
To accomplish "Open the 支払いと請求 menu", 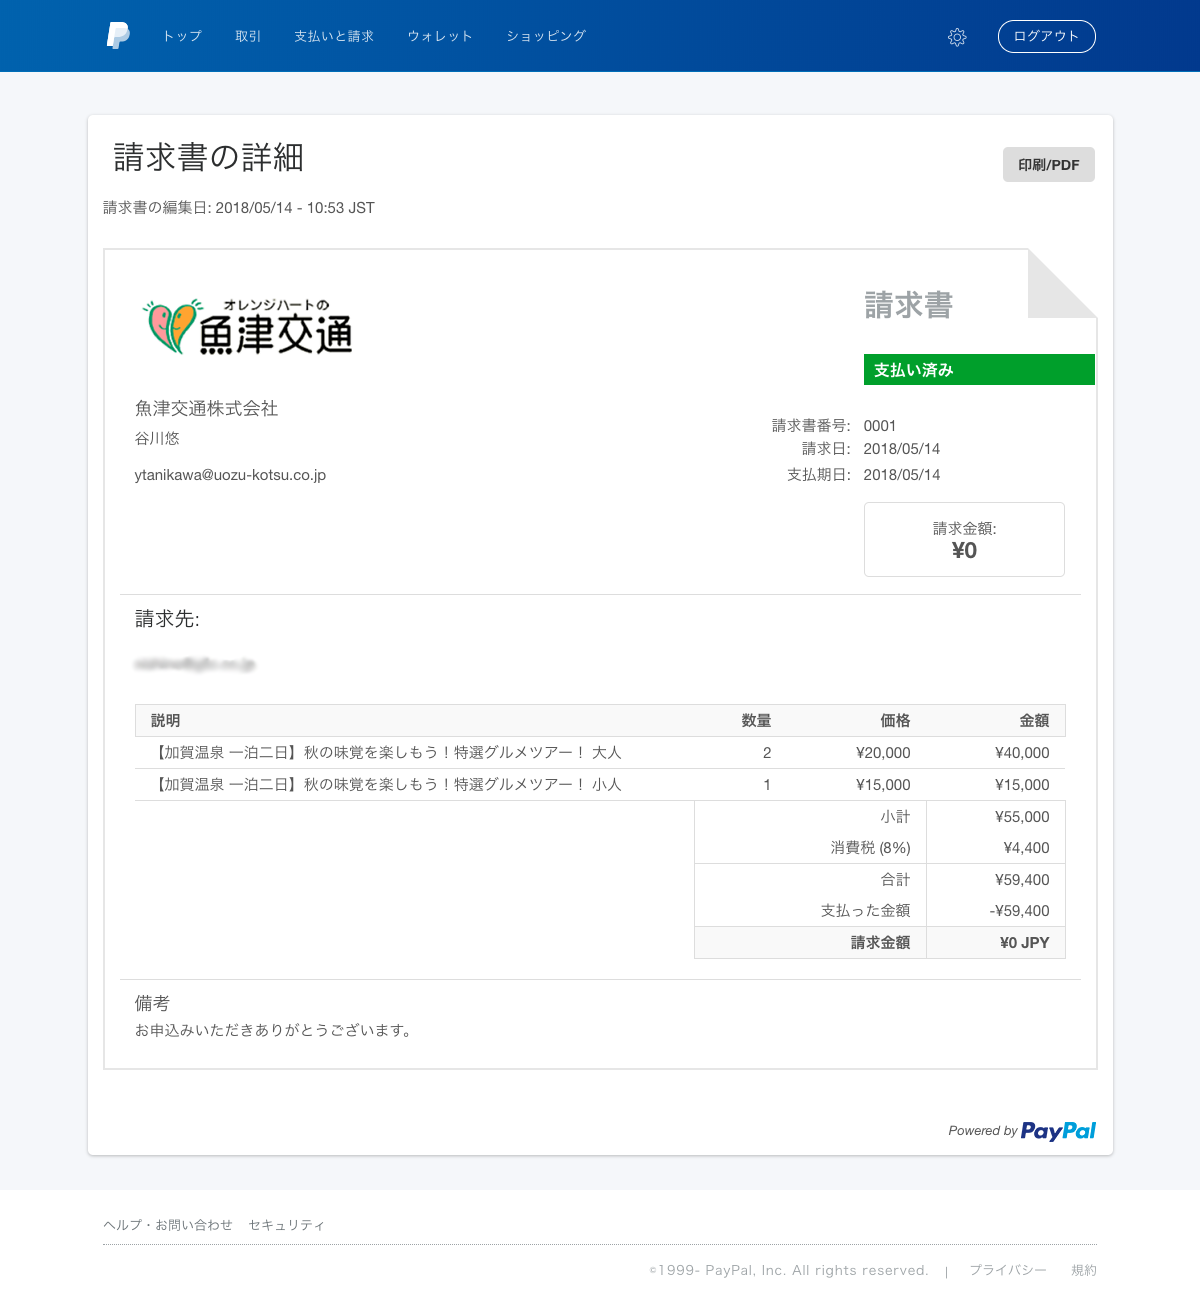I will point(334,36).
